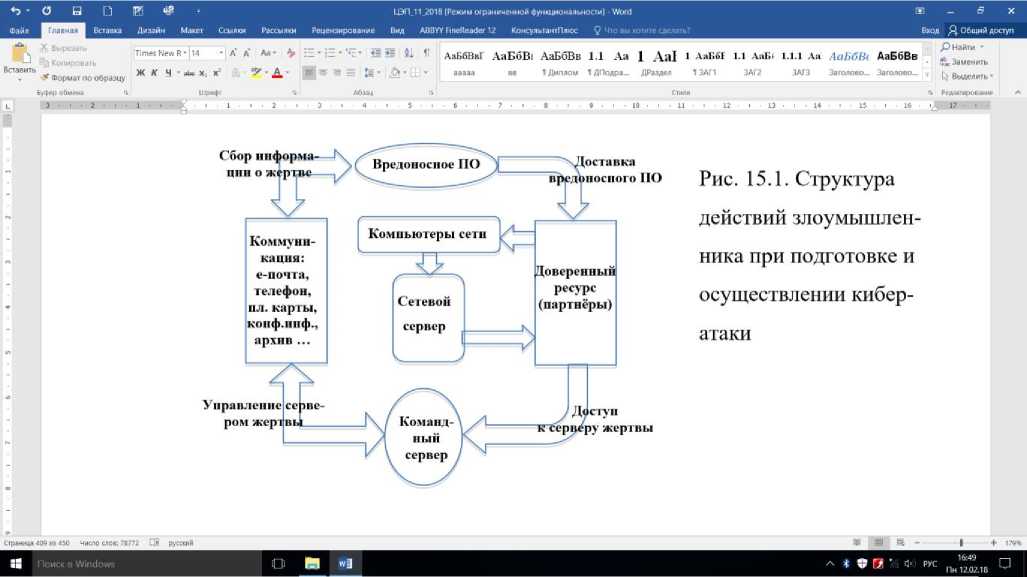Screen dimensions: 1027x577
Task: Click the Redo button in quick access toolbar
Action: point(47,11)
